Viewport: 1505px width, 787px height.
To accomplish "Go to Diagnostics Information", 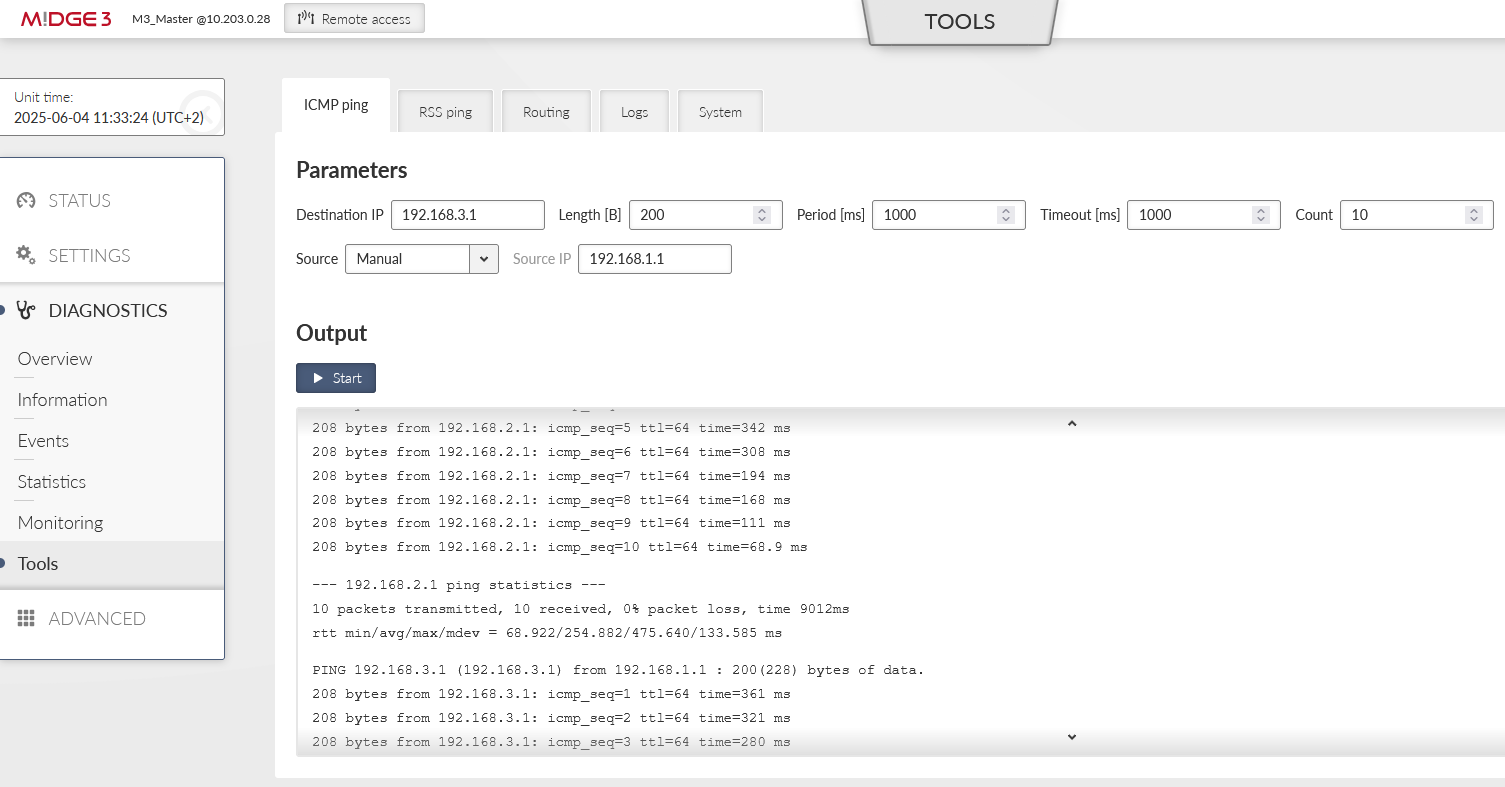I will pos(62,400).
